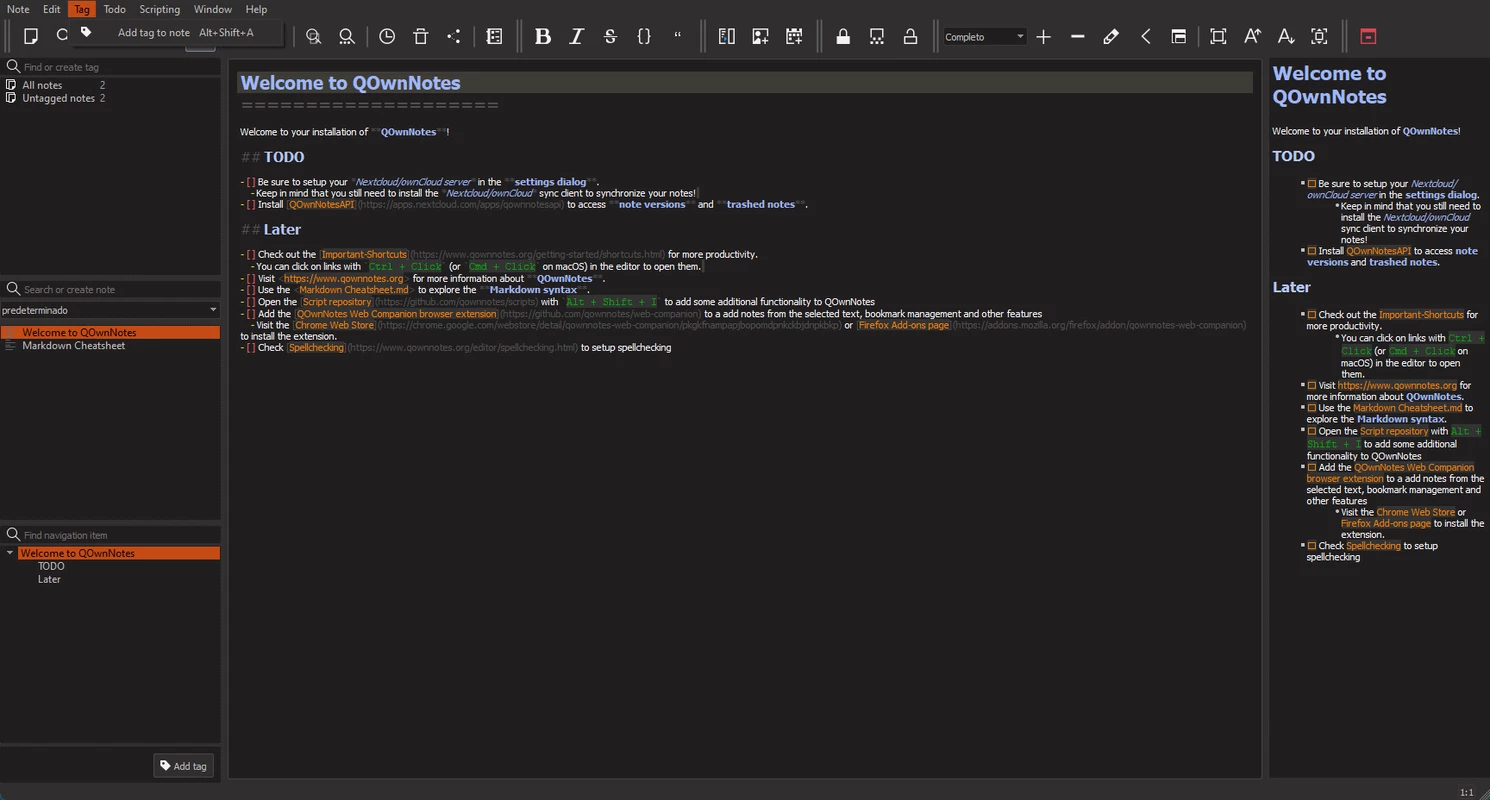Image resolution: width=1490 pixels, height=800 pixels.
Task: Open the Completo workspace dropdown
Action: point(985,37)
